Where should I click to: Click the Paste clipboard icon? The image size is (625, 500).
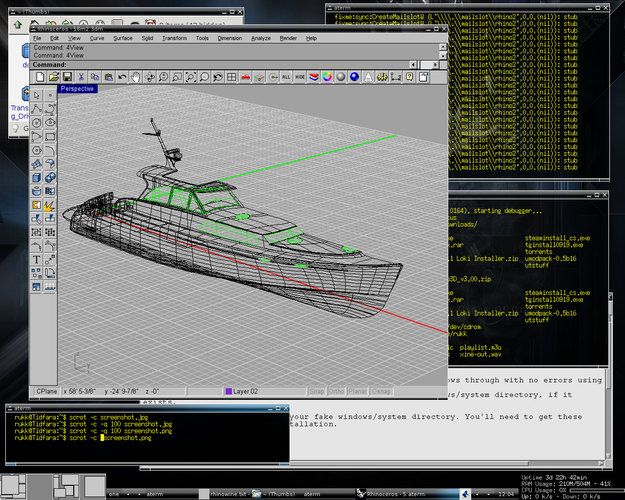point(108,77)
